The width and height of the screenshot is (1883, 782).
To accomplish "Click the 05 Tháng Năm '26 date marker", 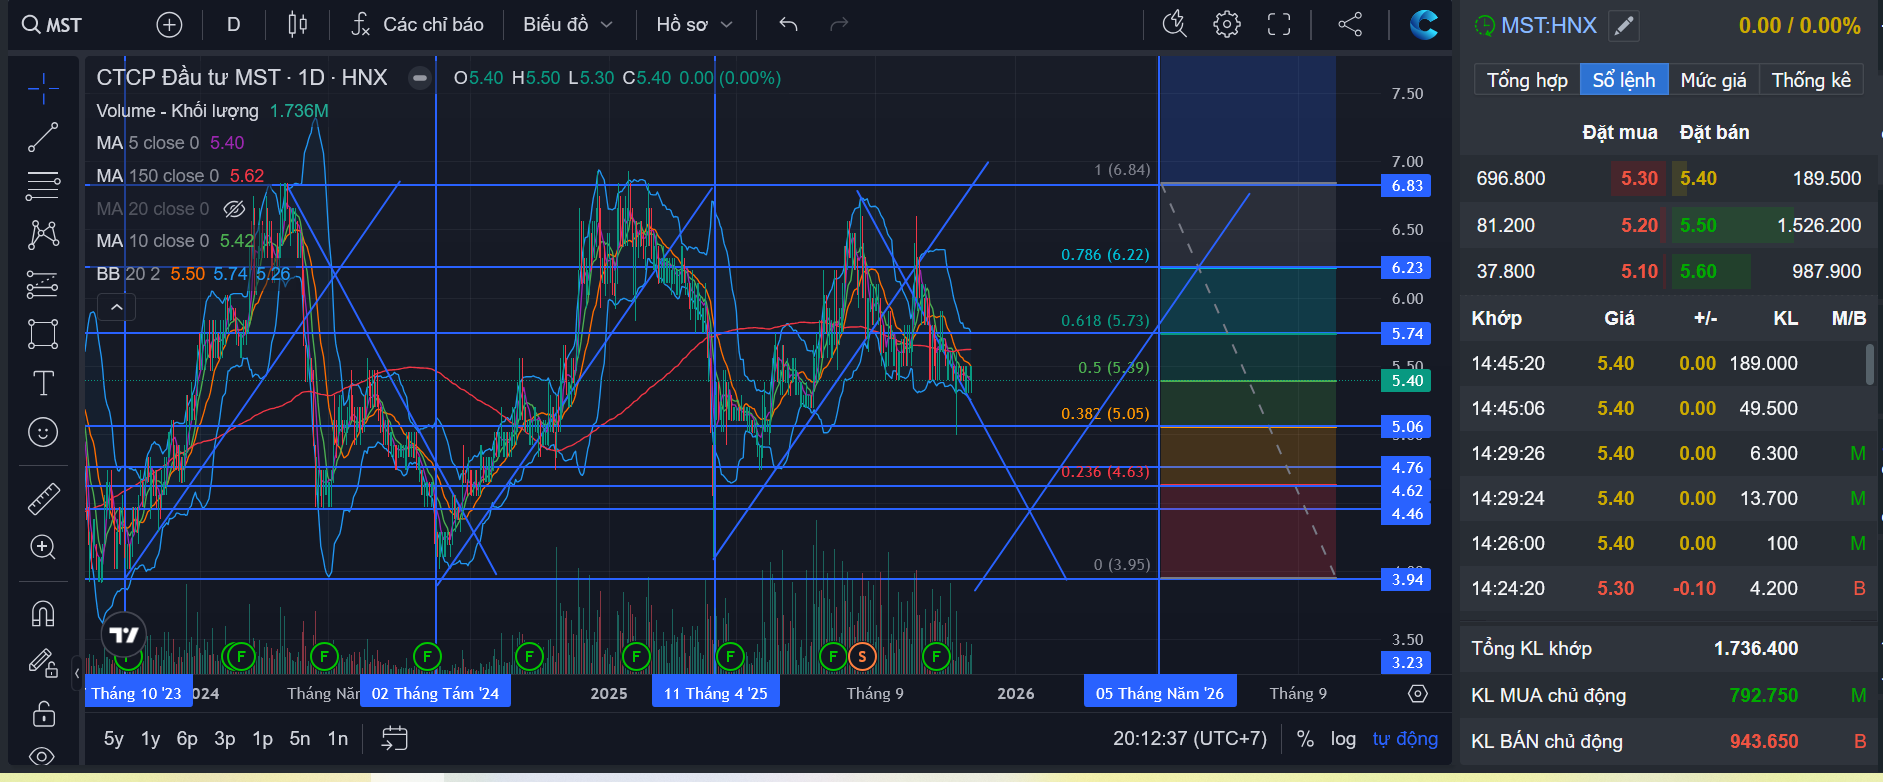I will [1160, 693].
